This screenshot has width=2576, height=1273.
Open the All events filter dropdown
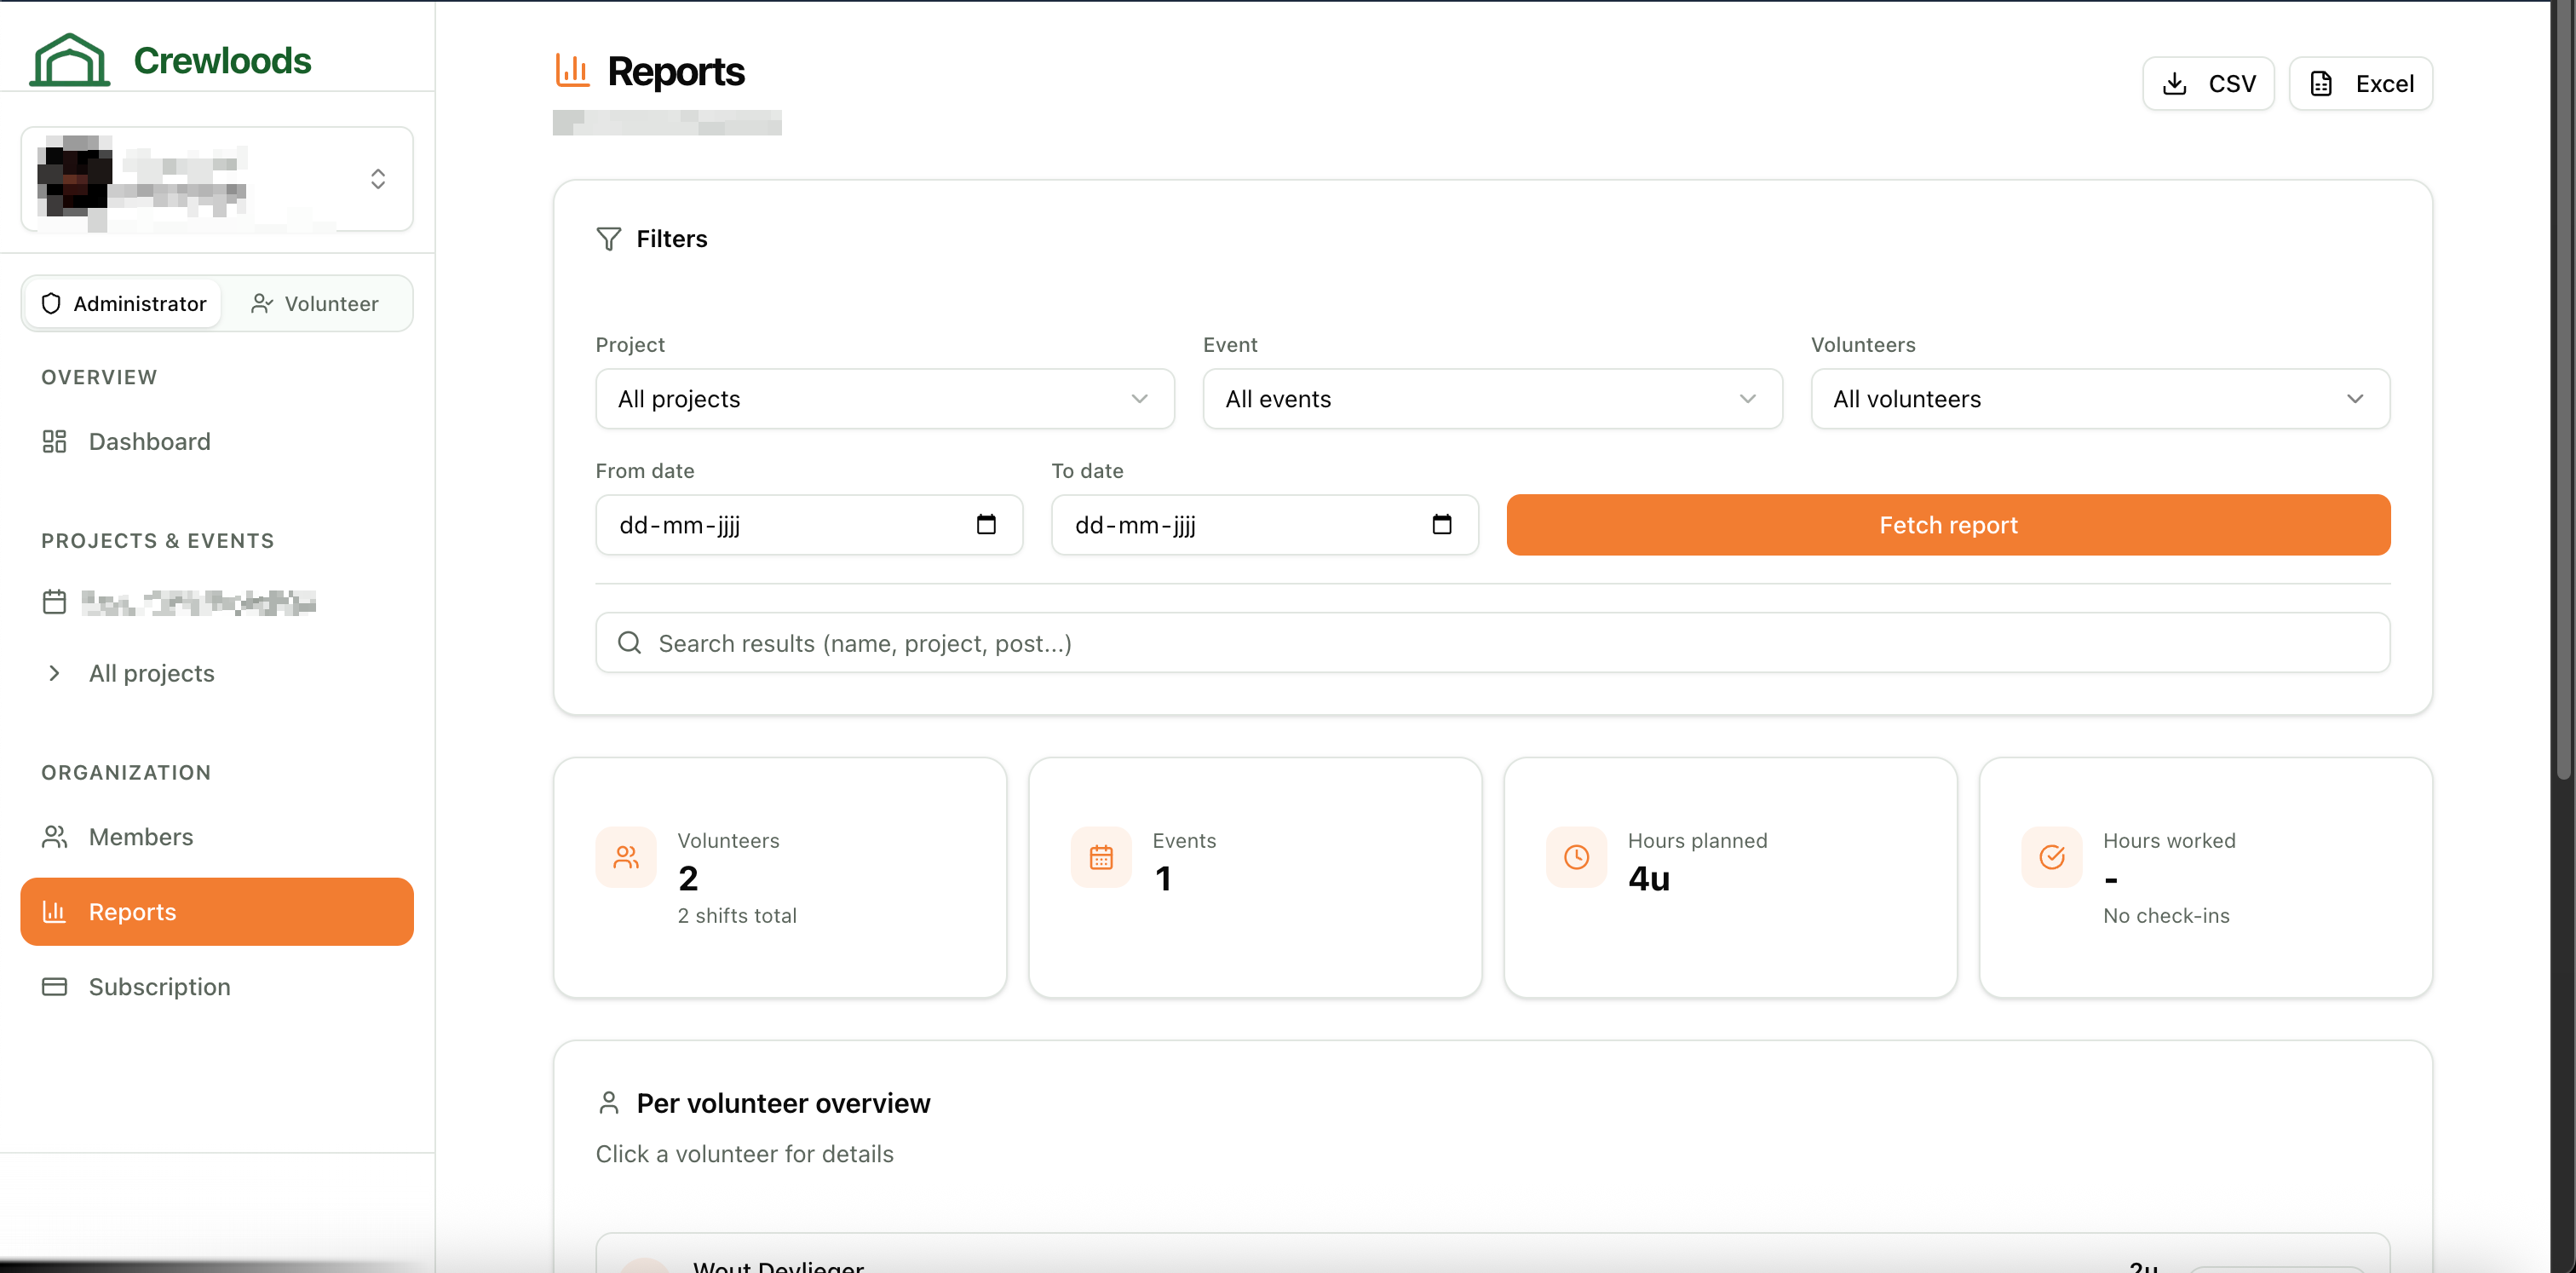coord(1491,399)
